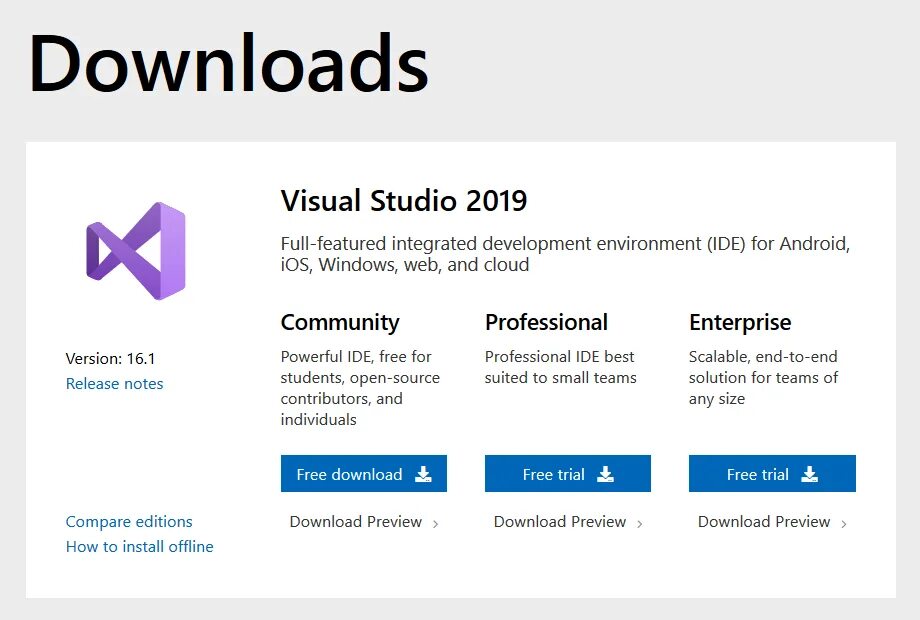Click the Community edition heading

[x=340, y=323]
